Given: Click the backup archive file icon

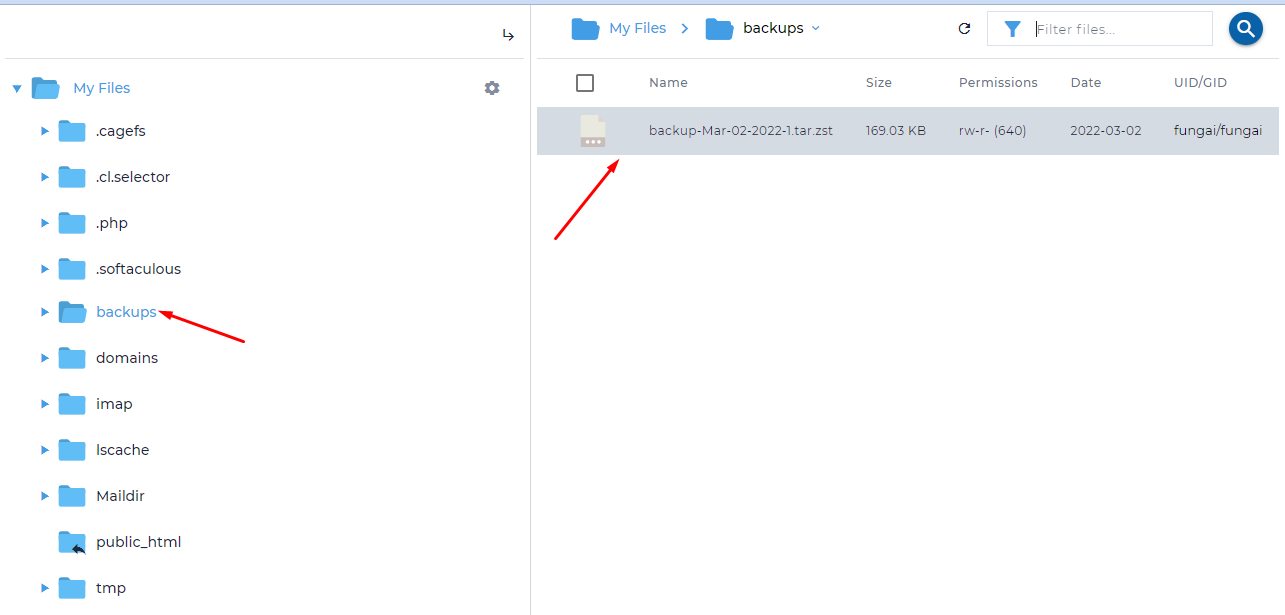Looking at the screenshot, I should (x=593, y=130).
